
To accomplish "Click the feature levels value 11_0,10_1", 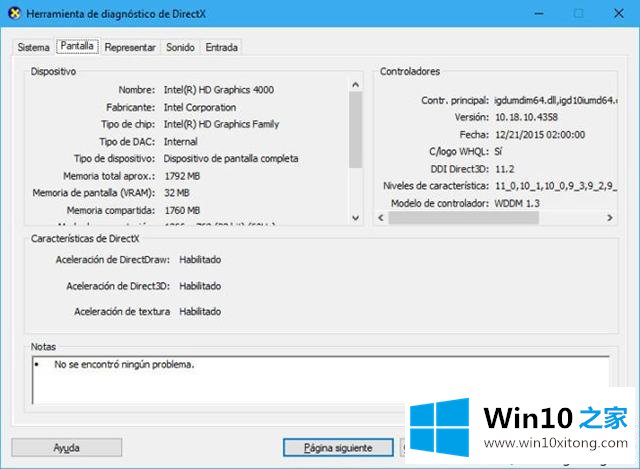I will [556, 186].
